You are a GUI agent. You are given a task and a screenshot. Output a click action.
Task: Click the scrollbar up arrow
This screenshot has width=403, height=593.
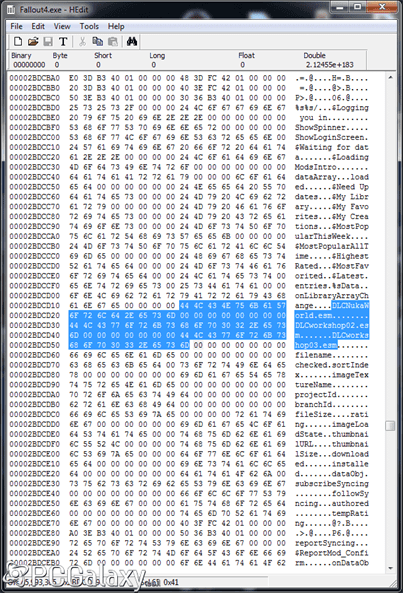click(390, 78)
